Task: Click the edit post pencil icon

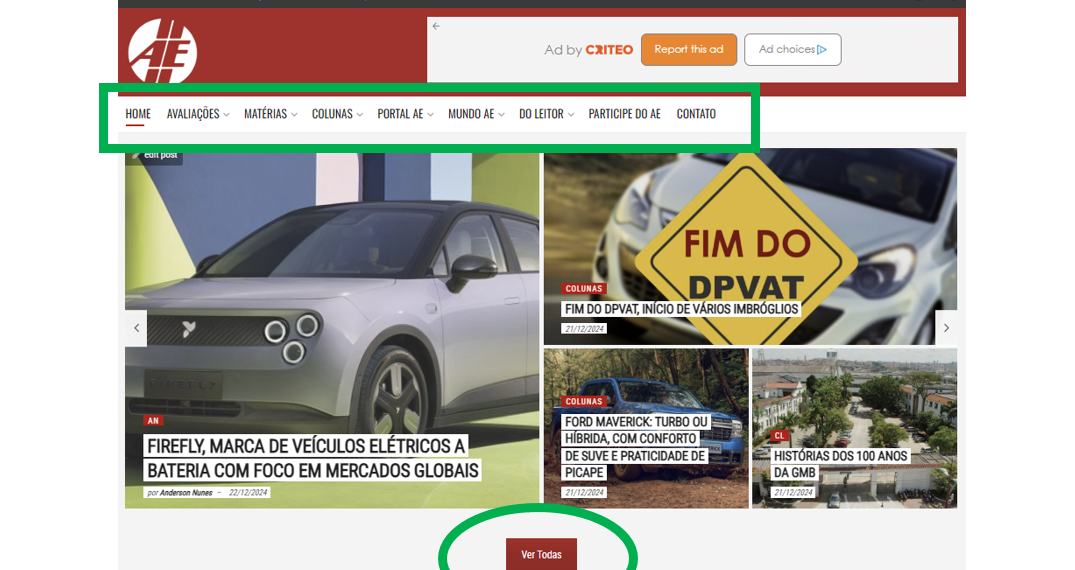Action: pyautogui.click(x=137, y=155)
